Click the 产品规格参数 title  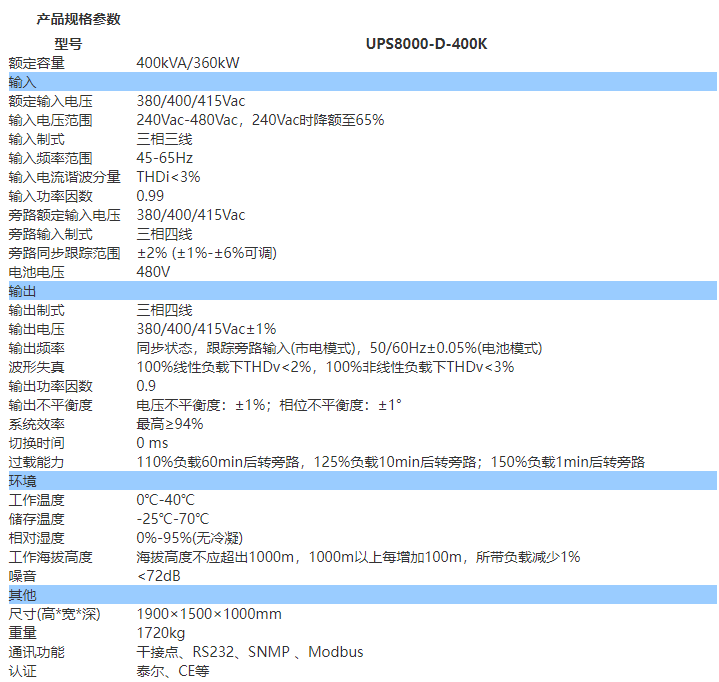78,19
